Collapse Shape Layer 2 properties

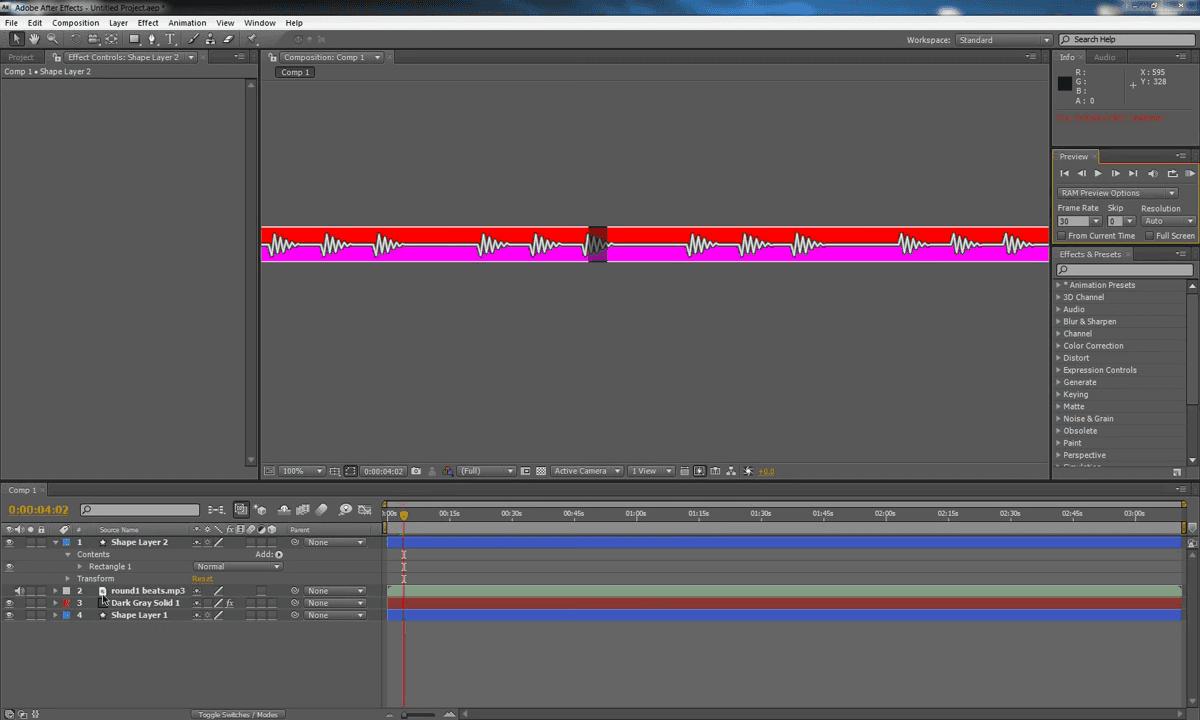56,542
